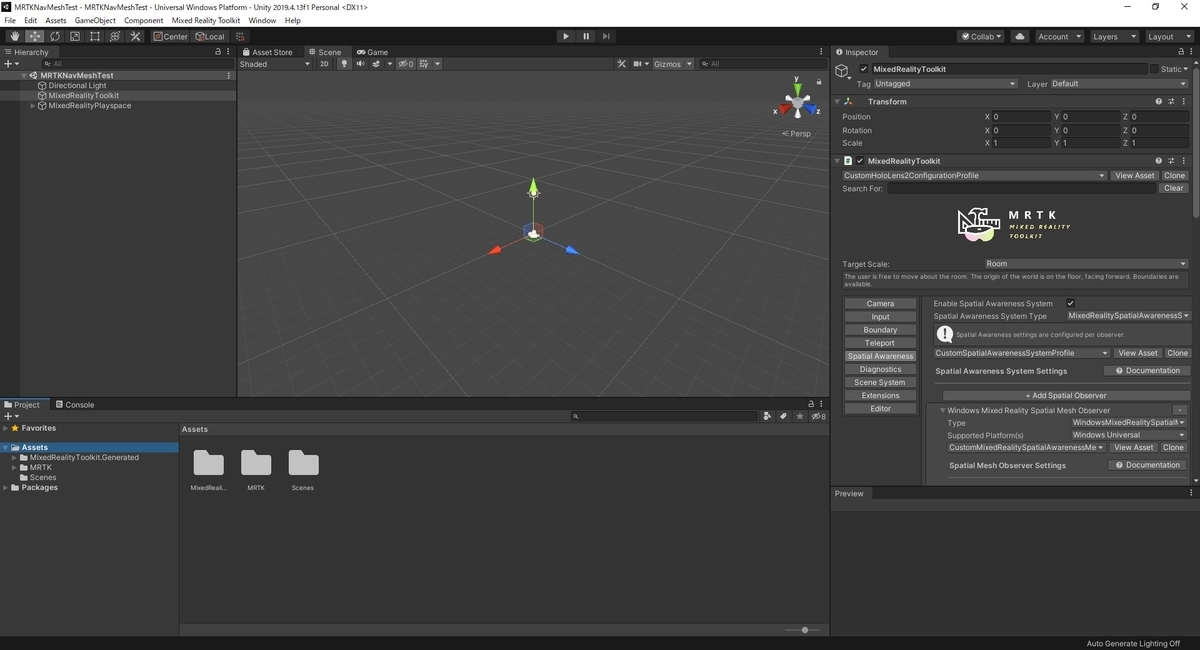Toggle 2D scene view mode

[x=324, y=64]
